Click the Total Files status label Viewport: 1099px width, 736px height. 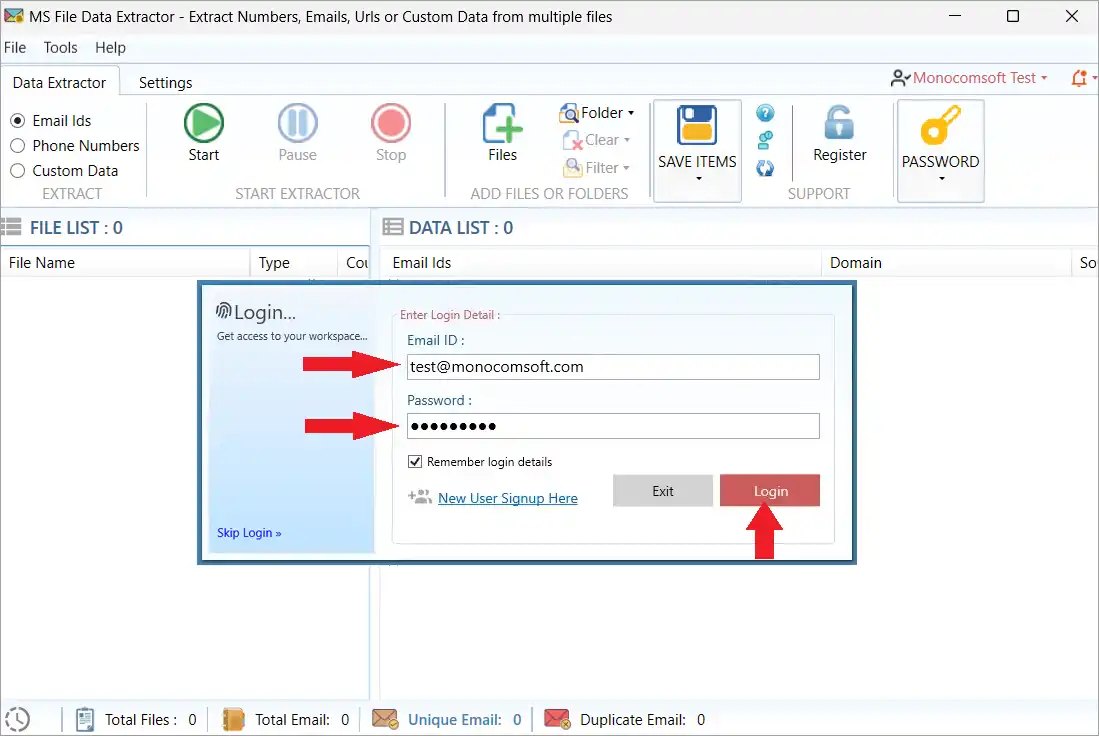(x=141, y=719)
